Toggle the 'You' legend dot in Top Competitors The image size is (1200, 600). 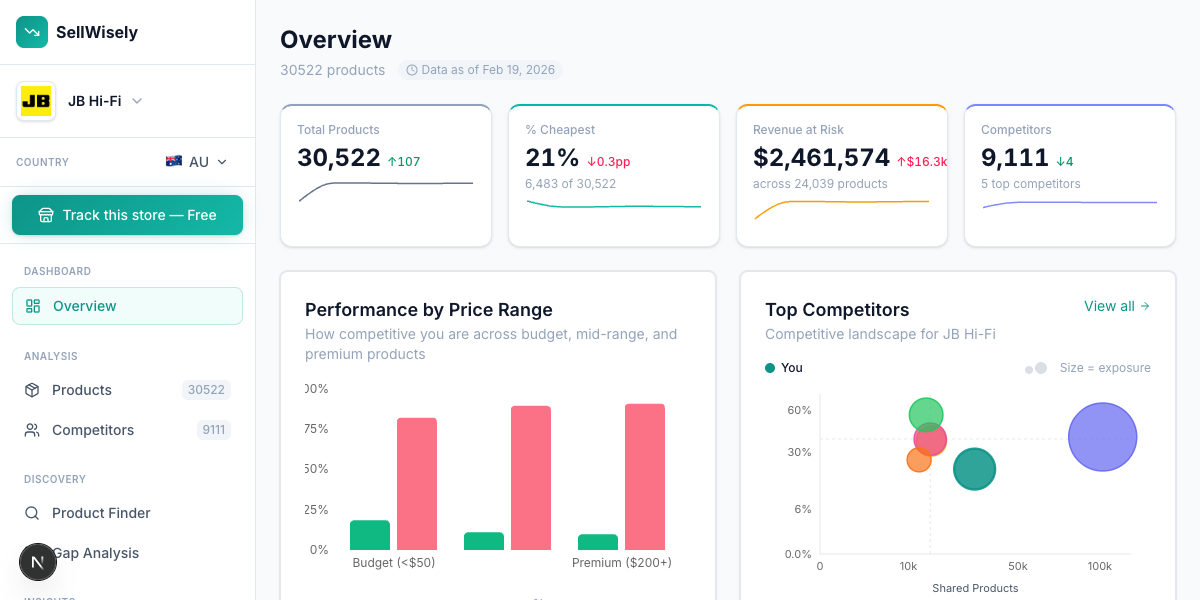(x=769, y=368)
